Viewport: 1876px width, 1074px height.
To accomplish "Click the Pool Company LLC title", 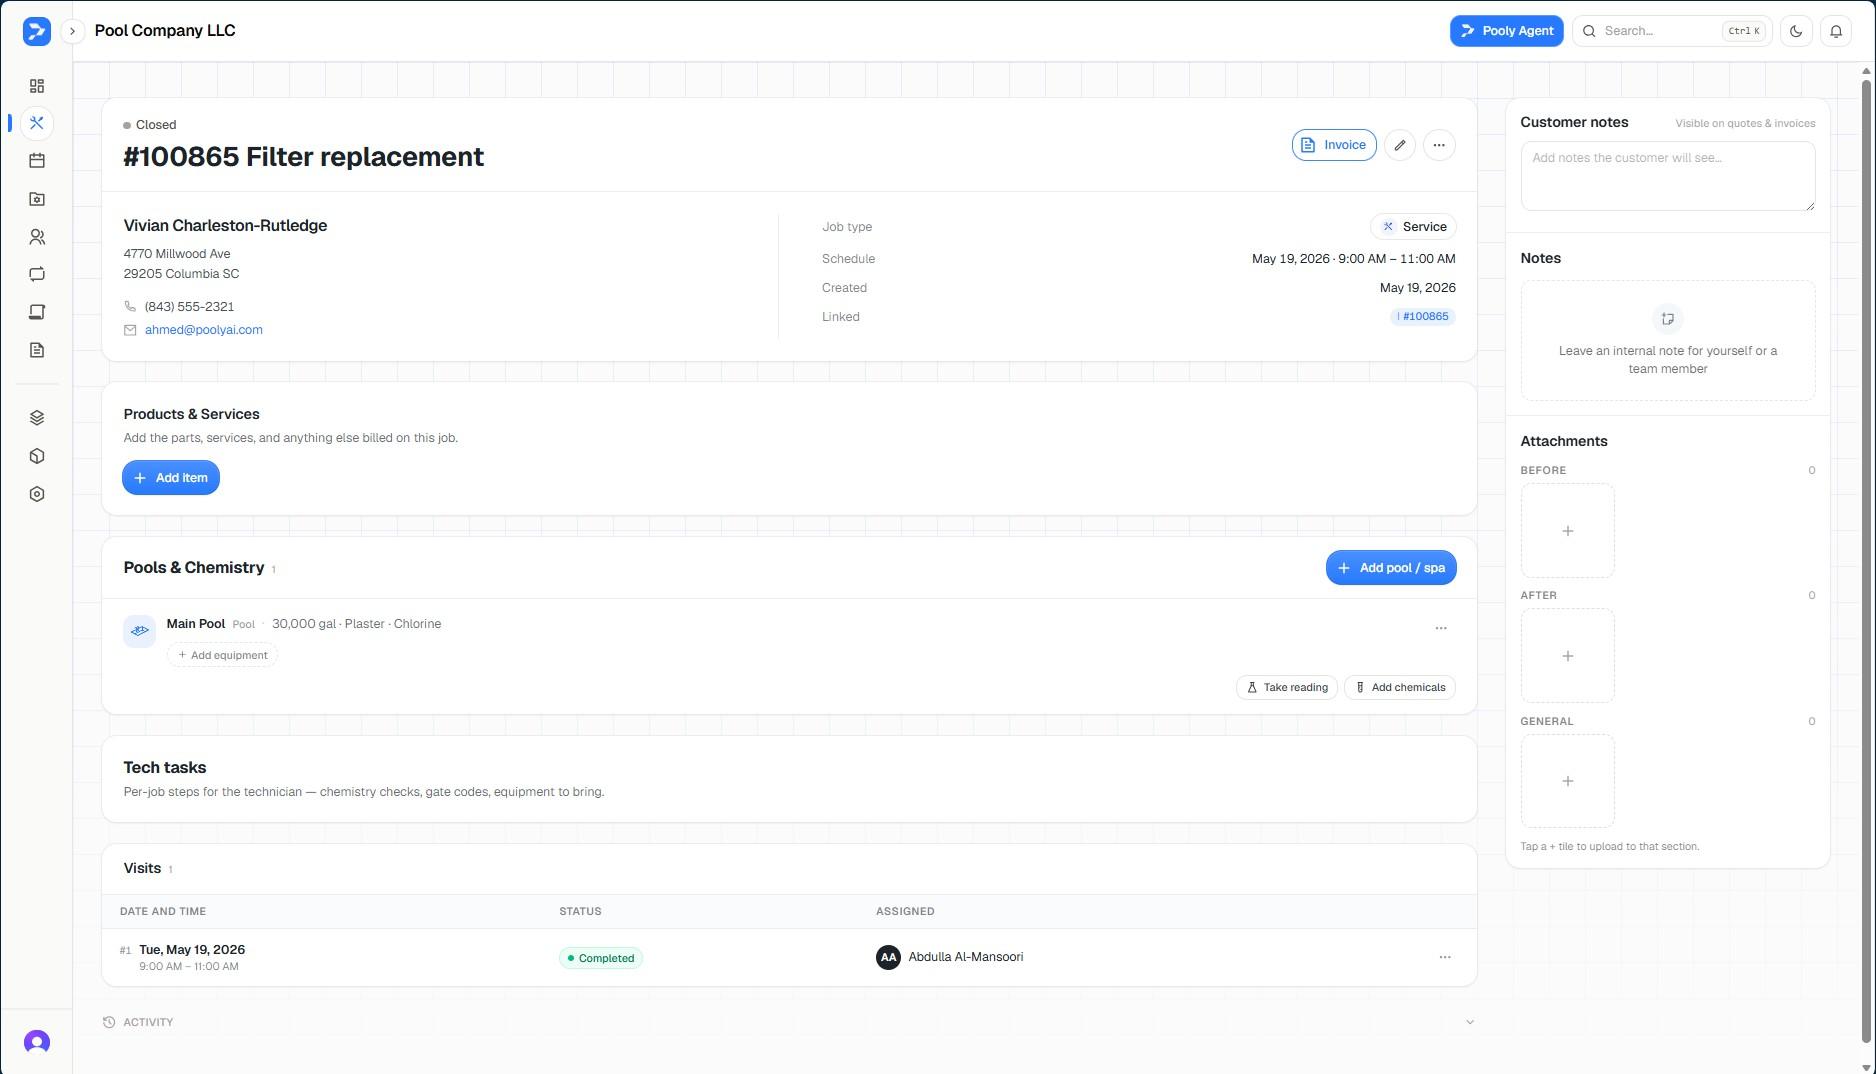I will point(165,31).
